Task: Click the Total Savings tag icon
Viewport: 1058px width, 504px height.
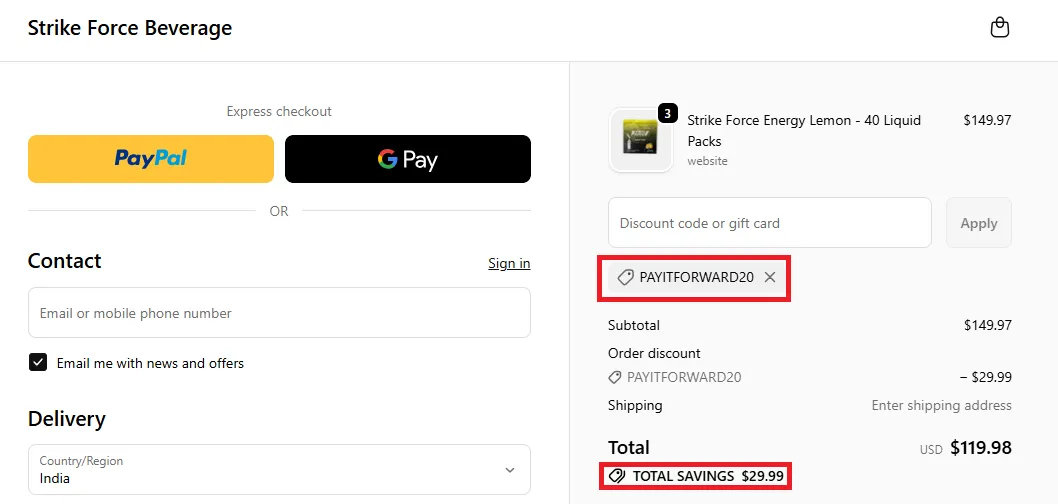Action: 616,476
